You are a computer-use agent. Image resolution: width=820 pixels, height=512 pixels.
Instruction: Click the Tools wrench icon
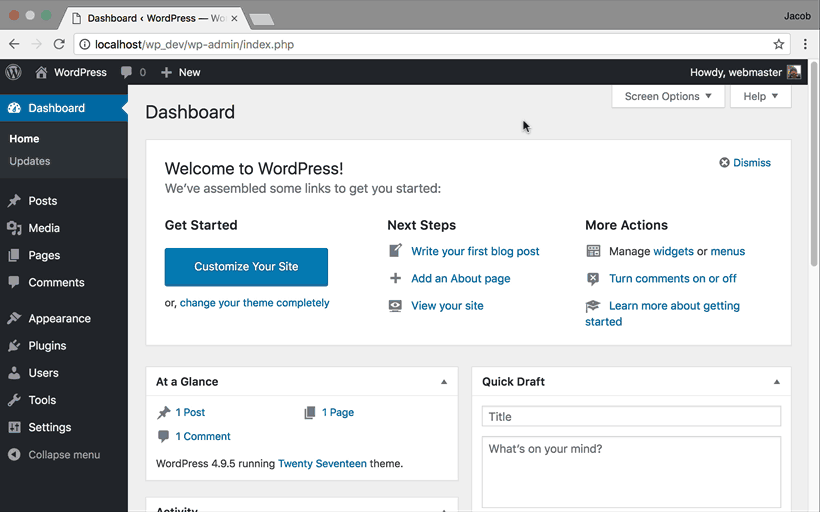[14, 400]
